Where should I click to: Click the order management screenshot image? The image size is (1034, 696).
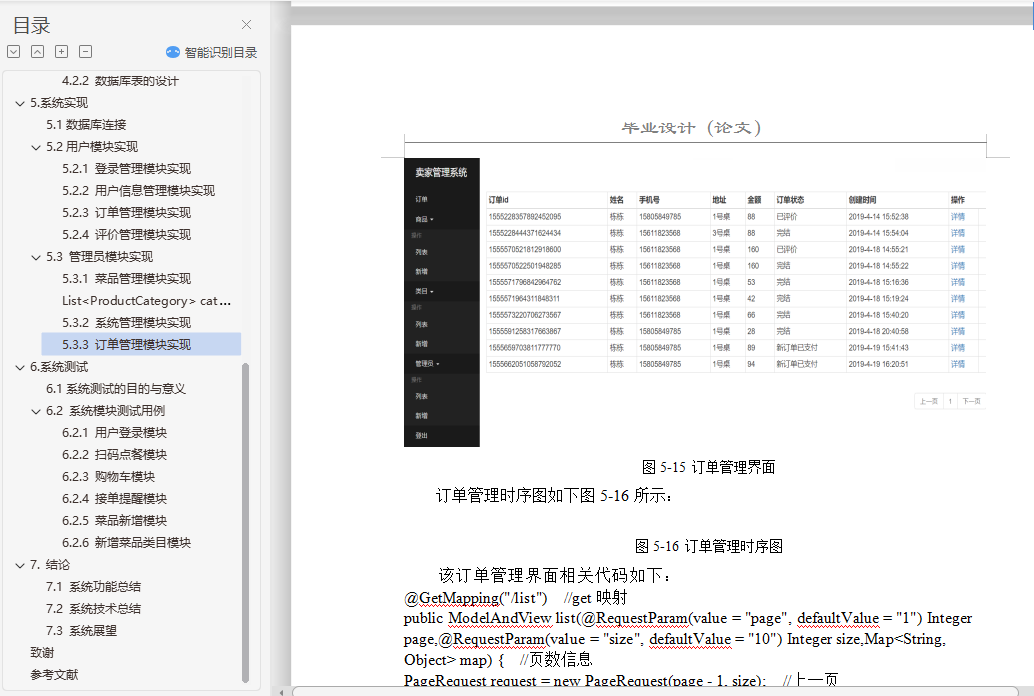coord(695,302)
